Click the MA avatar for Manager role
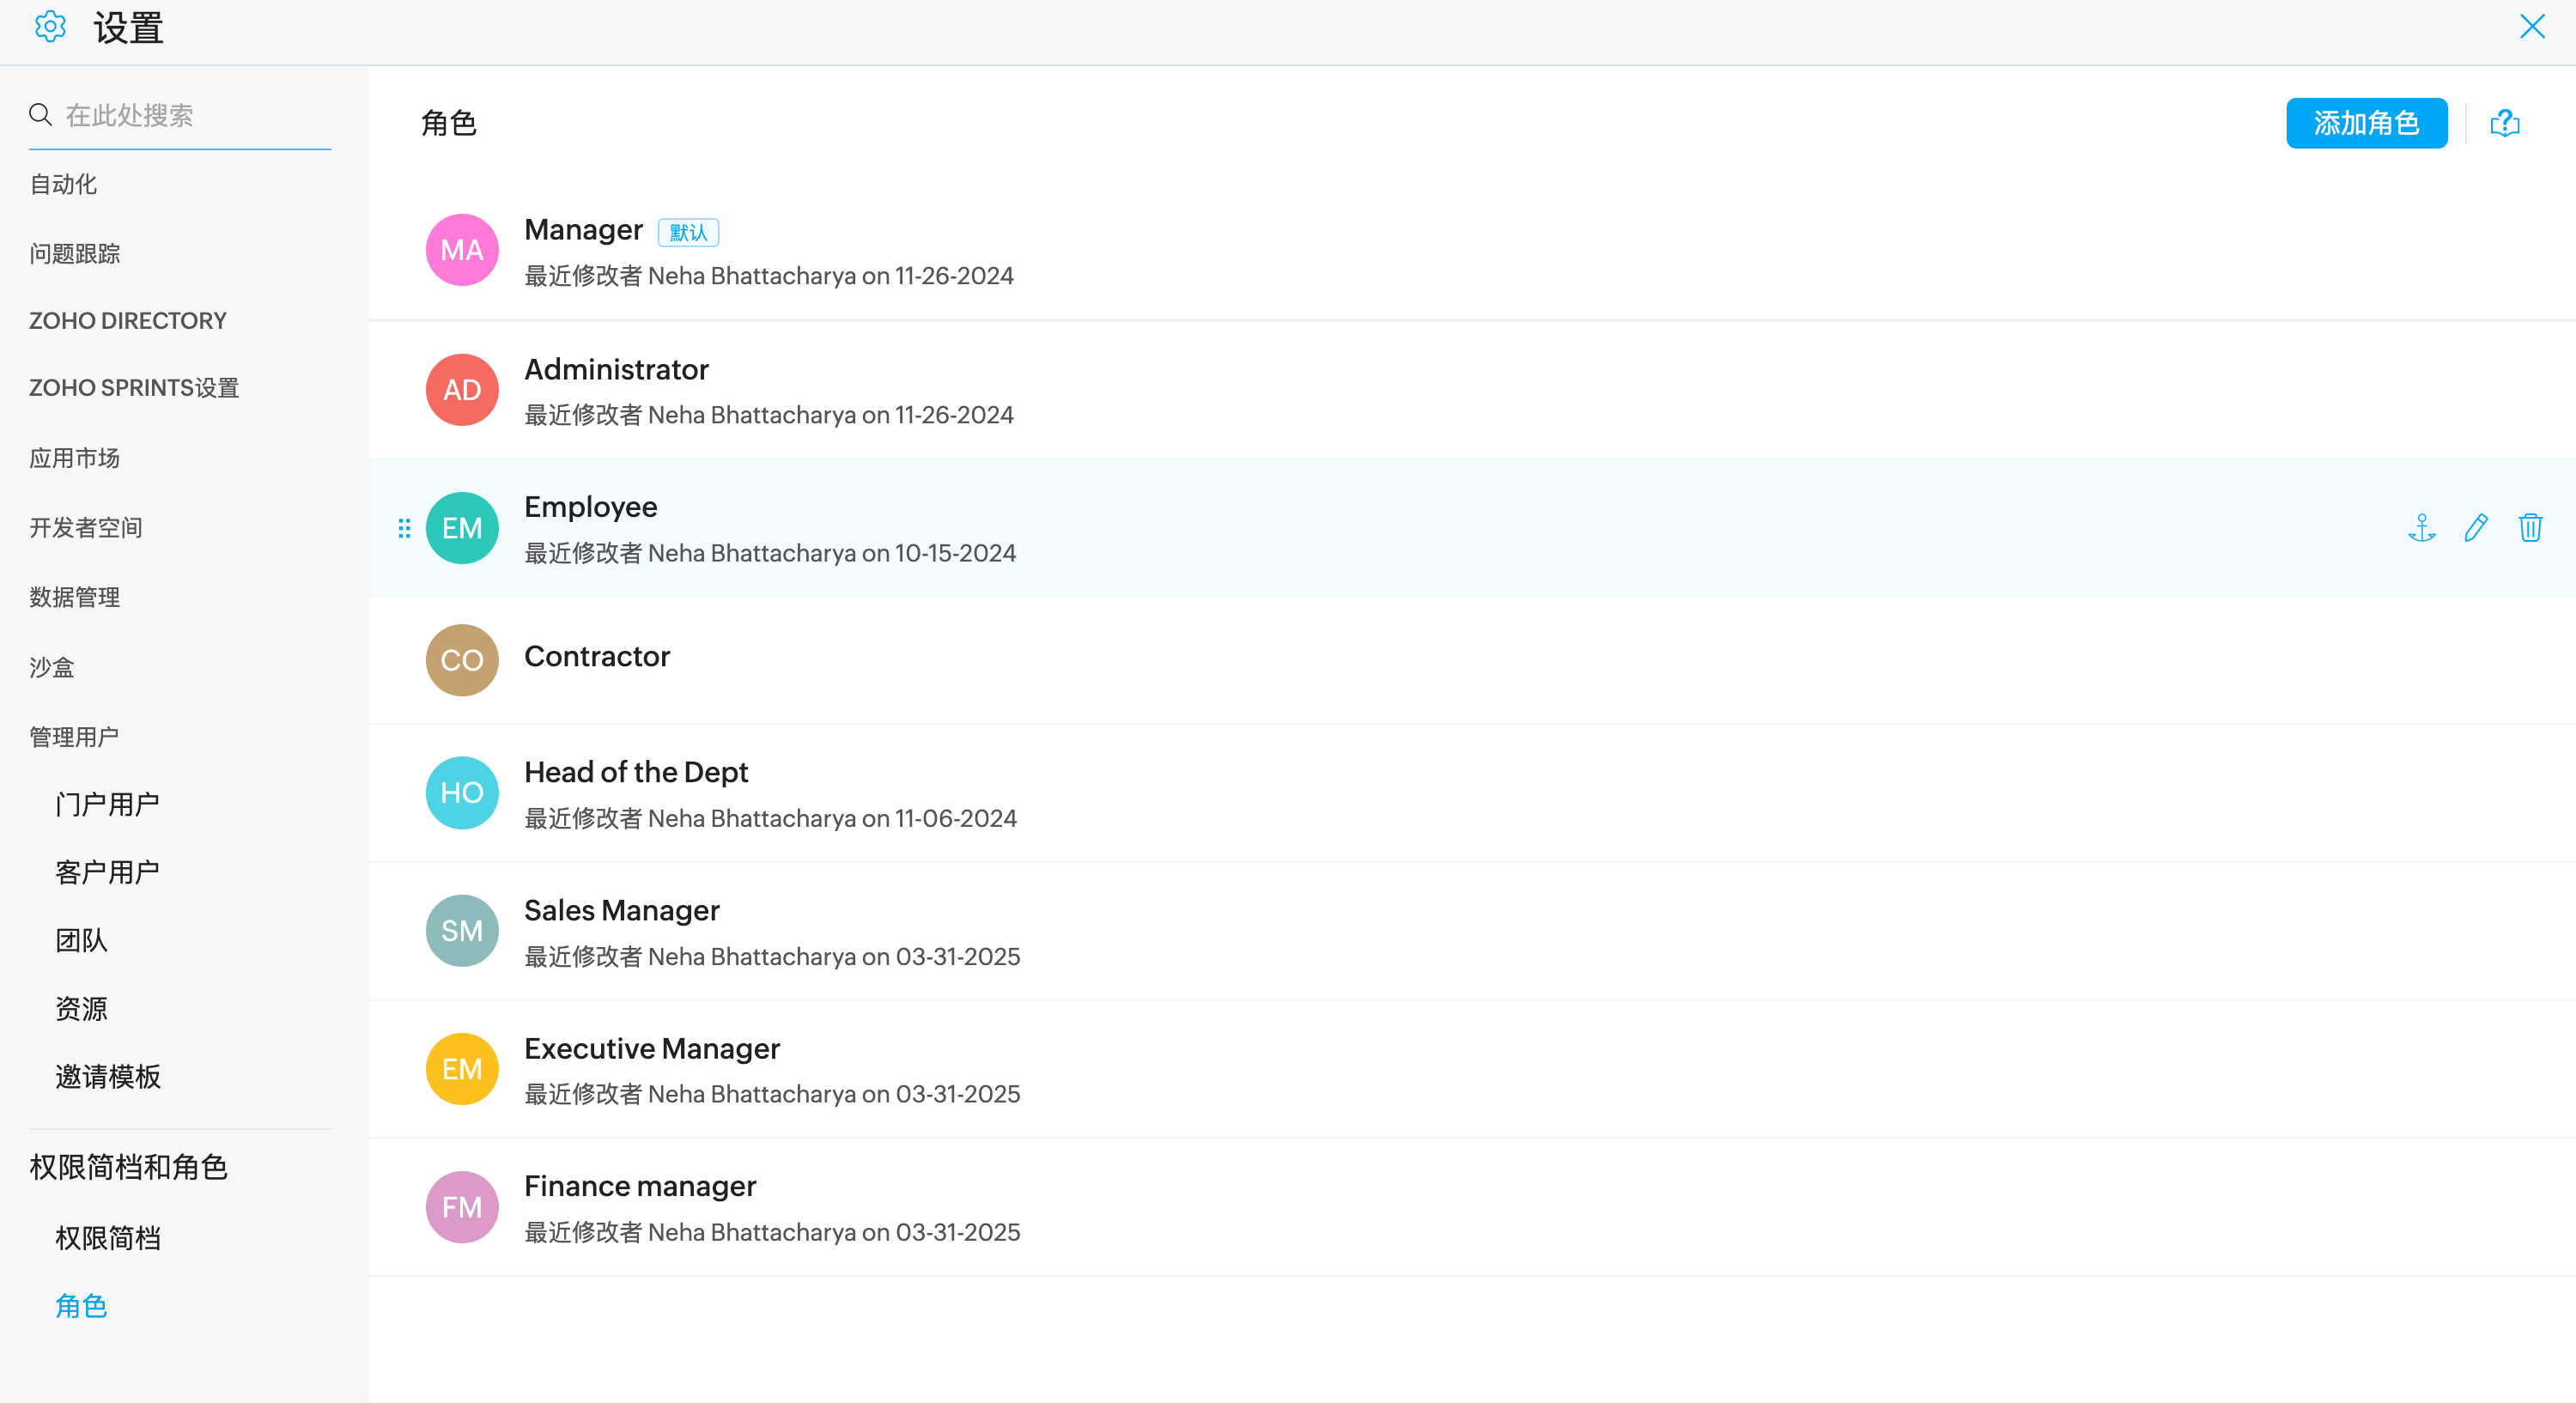The width and height of the screenshot is (2576, 1403). pyautogui.click(x=461, y=250)
